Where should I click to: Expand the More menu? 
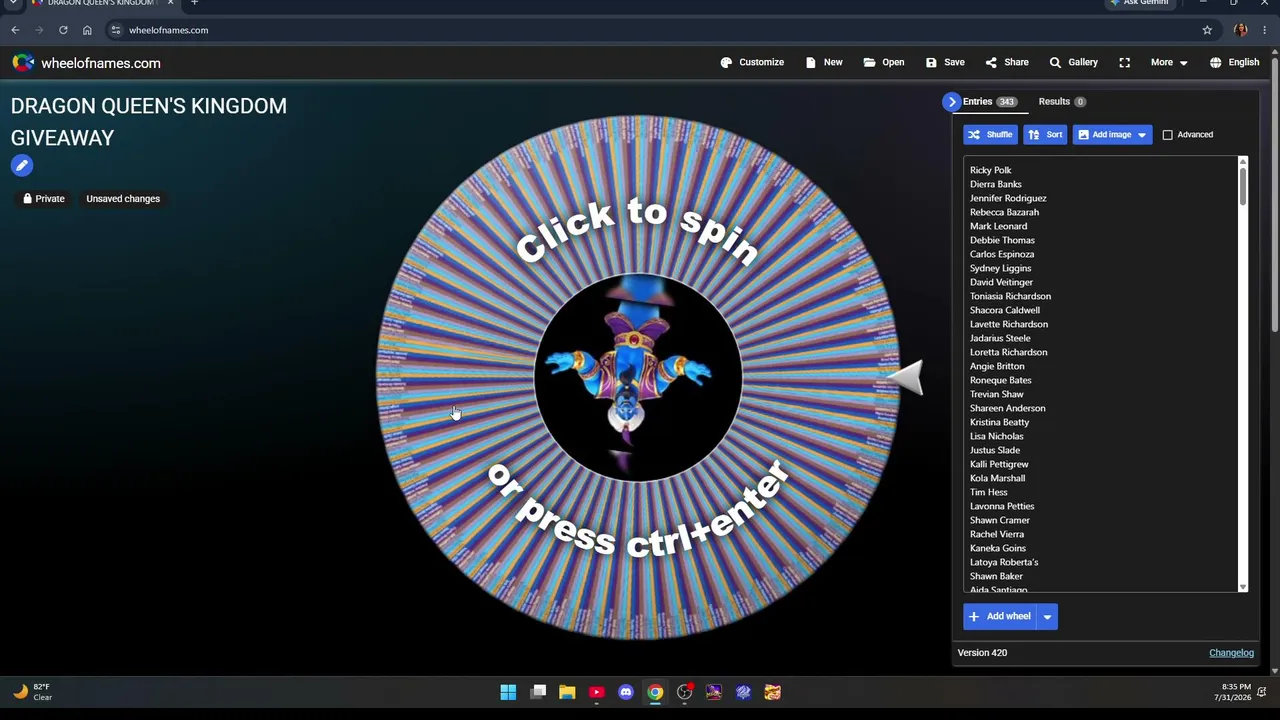pyautogui.click(x=1169, y=62)
